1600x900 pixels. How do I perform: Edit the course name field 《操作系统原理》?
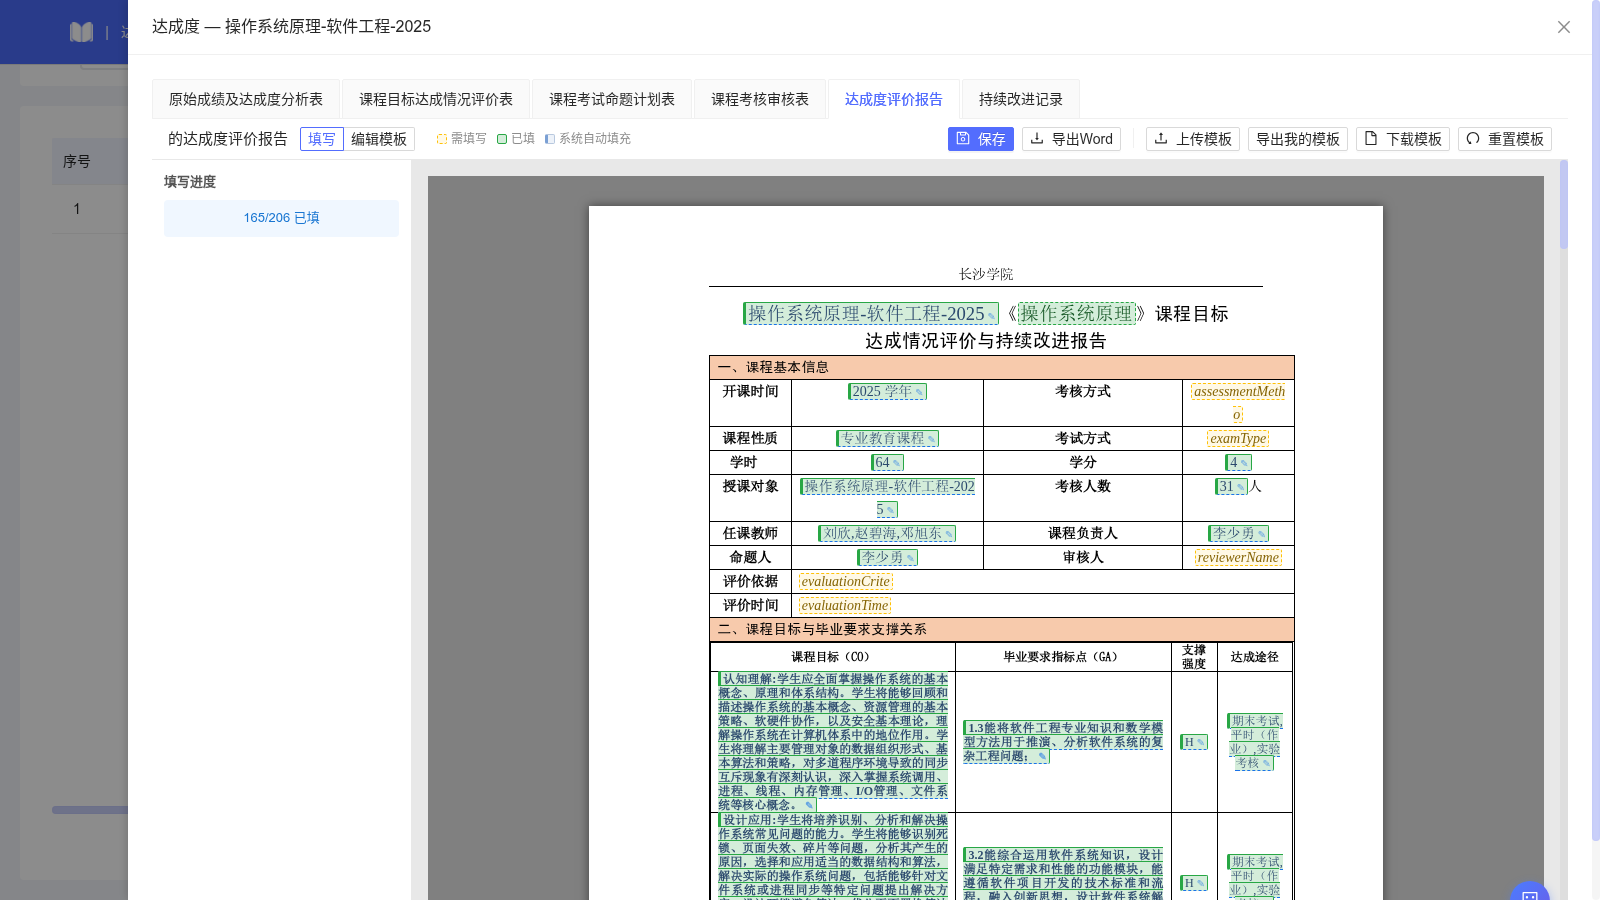[x=1076, y=314]
